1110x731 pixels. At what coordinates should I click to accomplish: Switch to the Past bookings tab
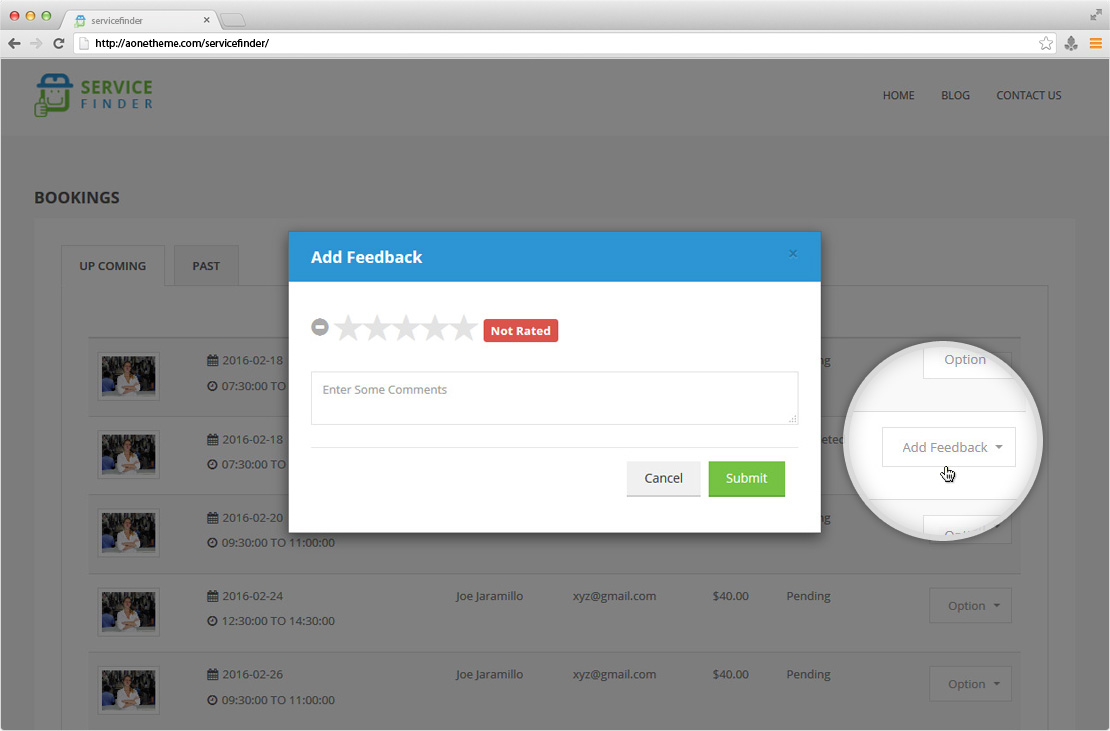[x=206, y=266]
